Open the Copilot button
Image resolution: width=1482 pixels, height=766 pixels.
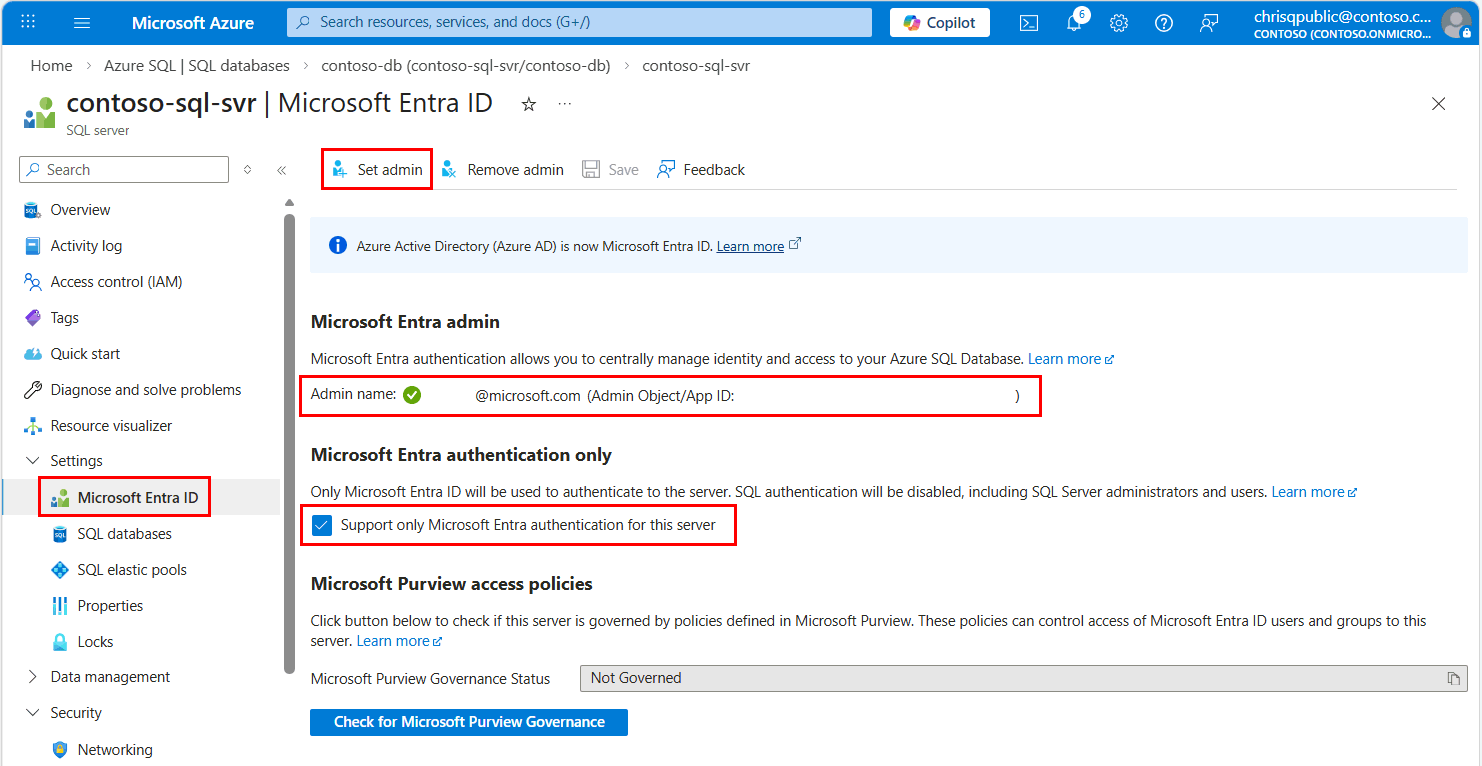pos(939,23)
